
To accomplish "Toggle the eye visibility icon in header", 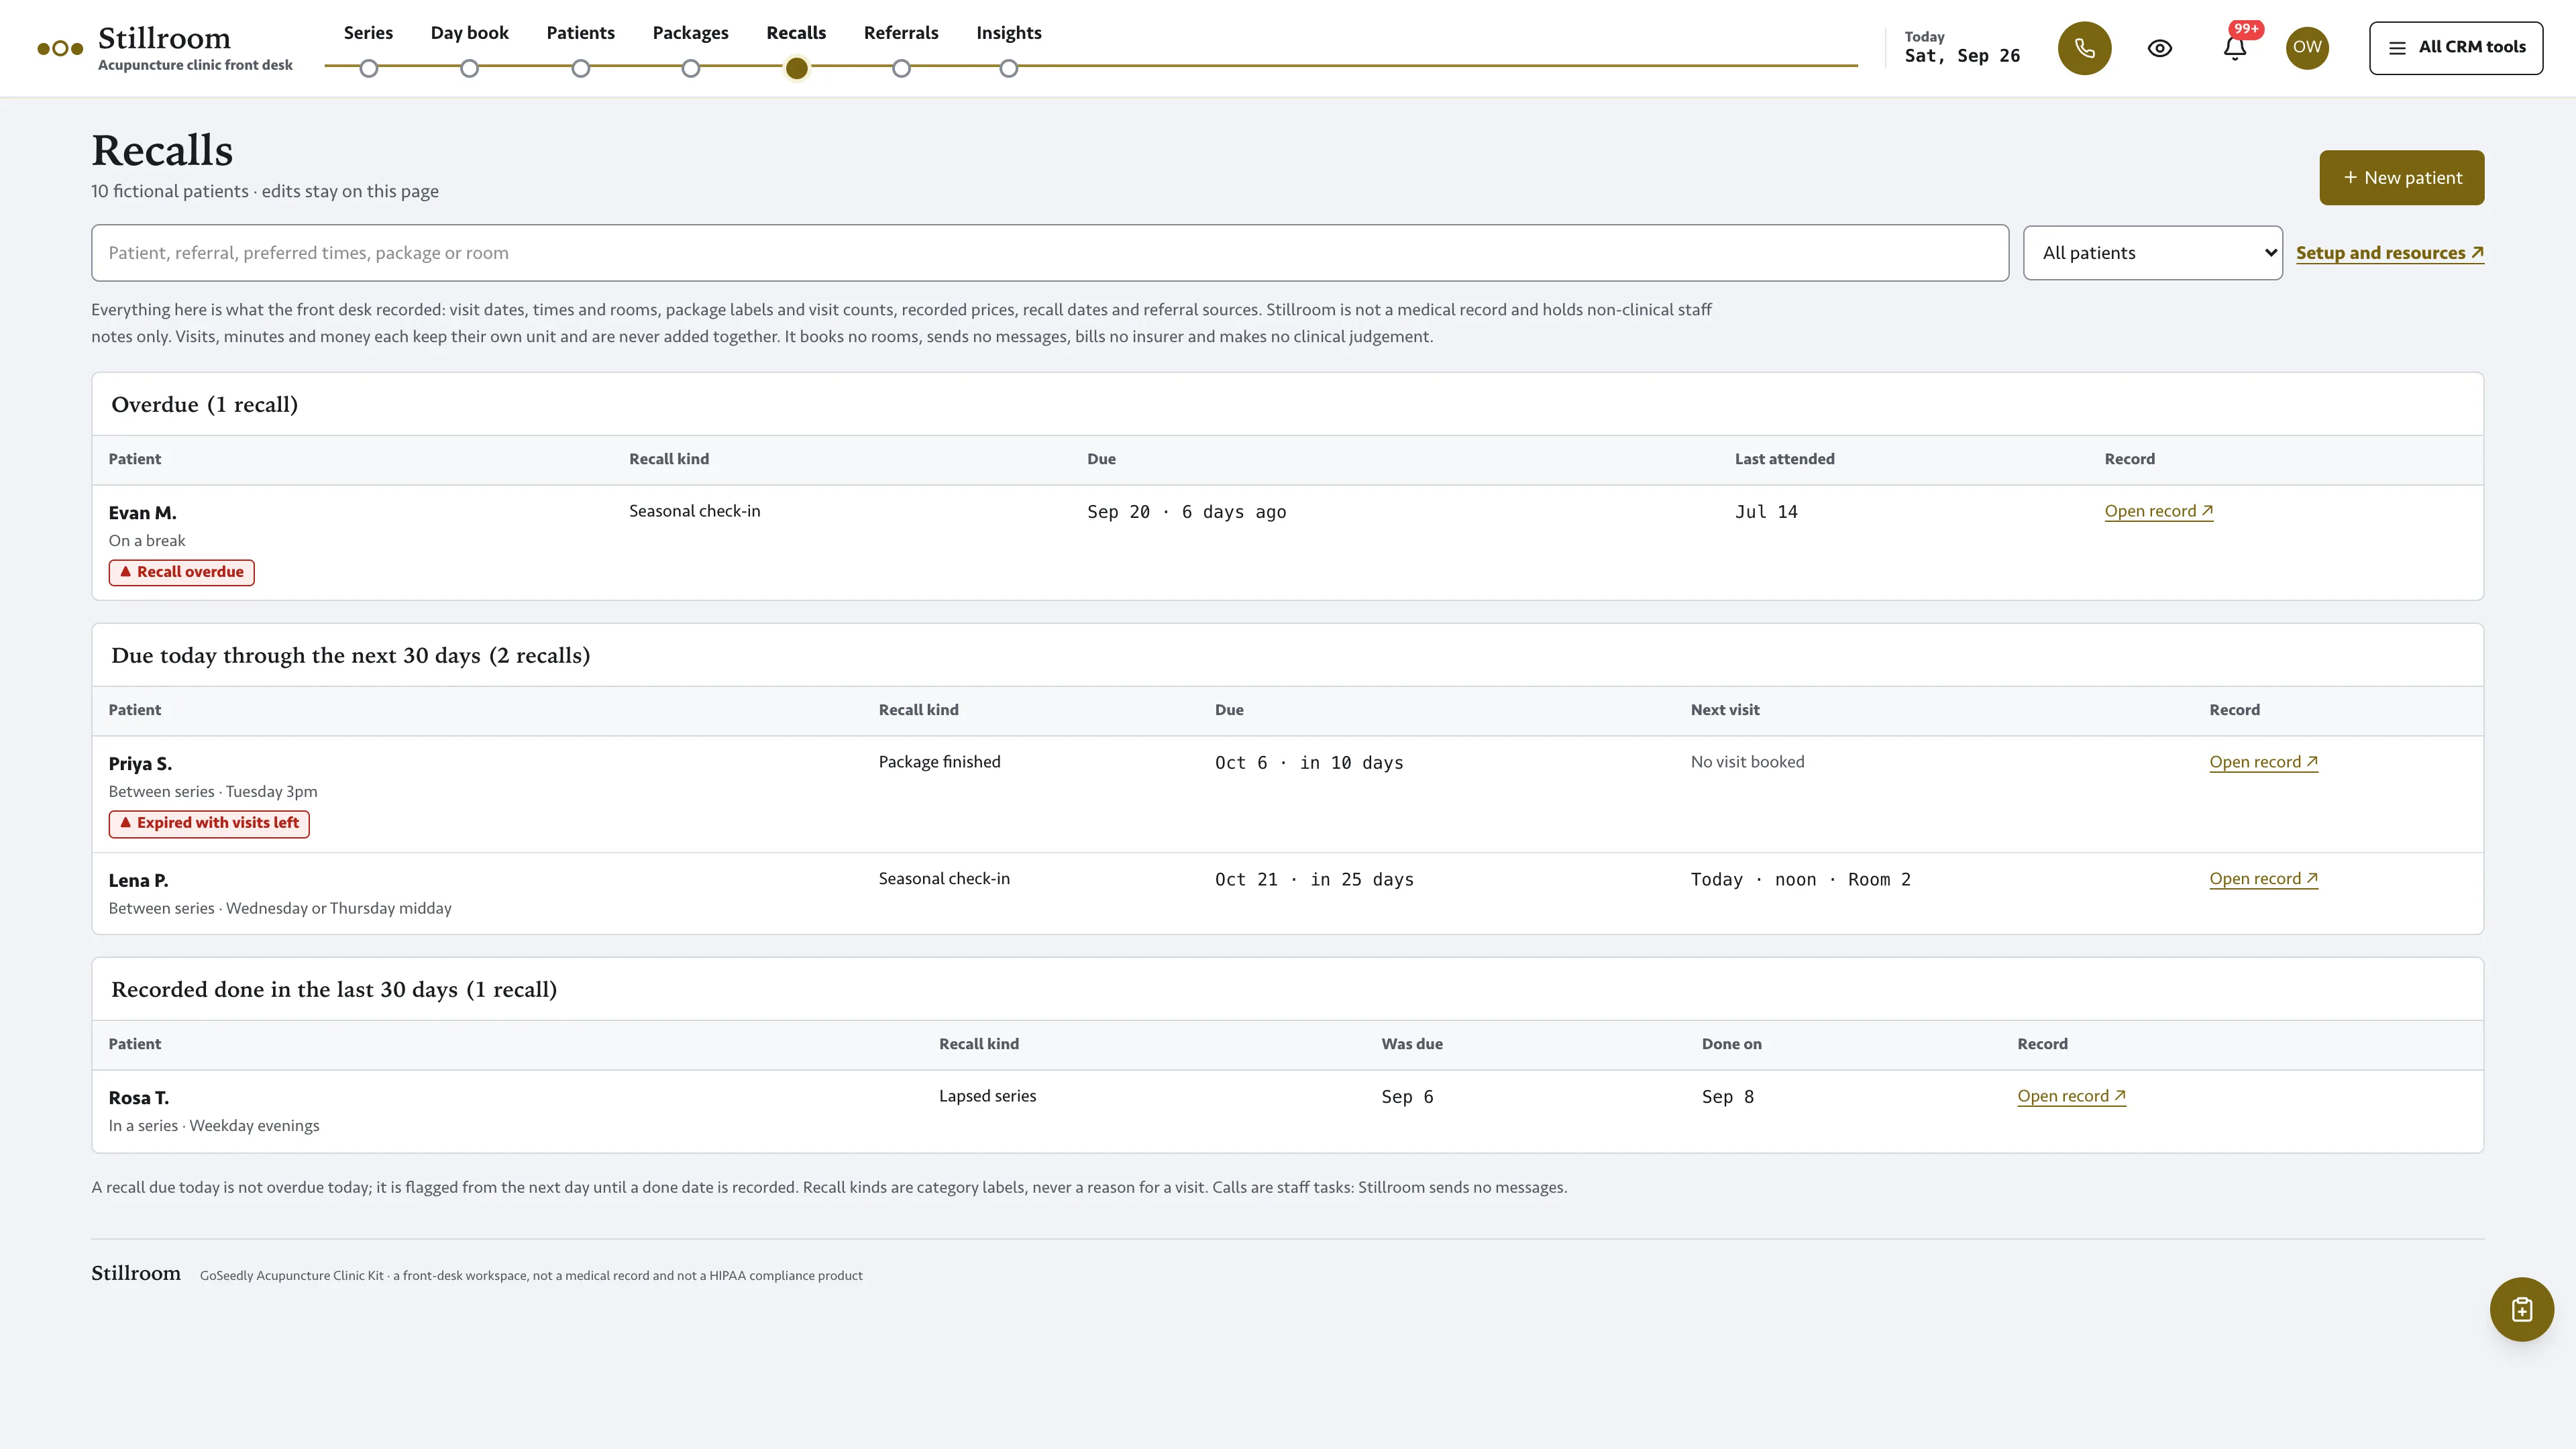I will tap(2160, 48).
